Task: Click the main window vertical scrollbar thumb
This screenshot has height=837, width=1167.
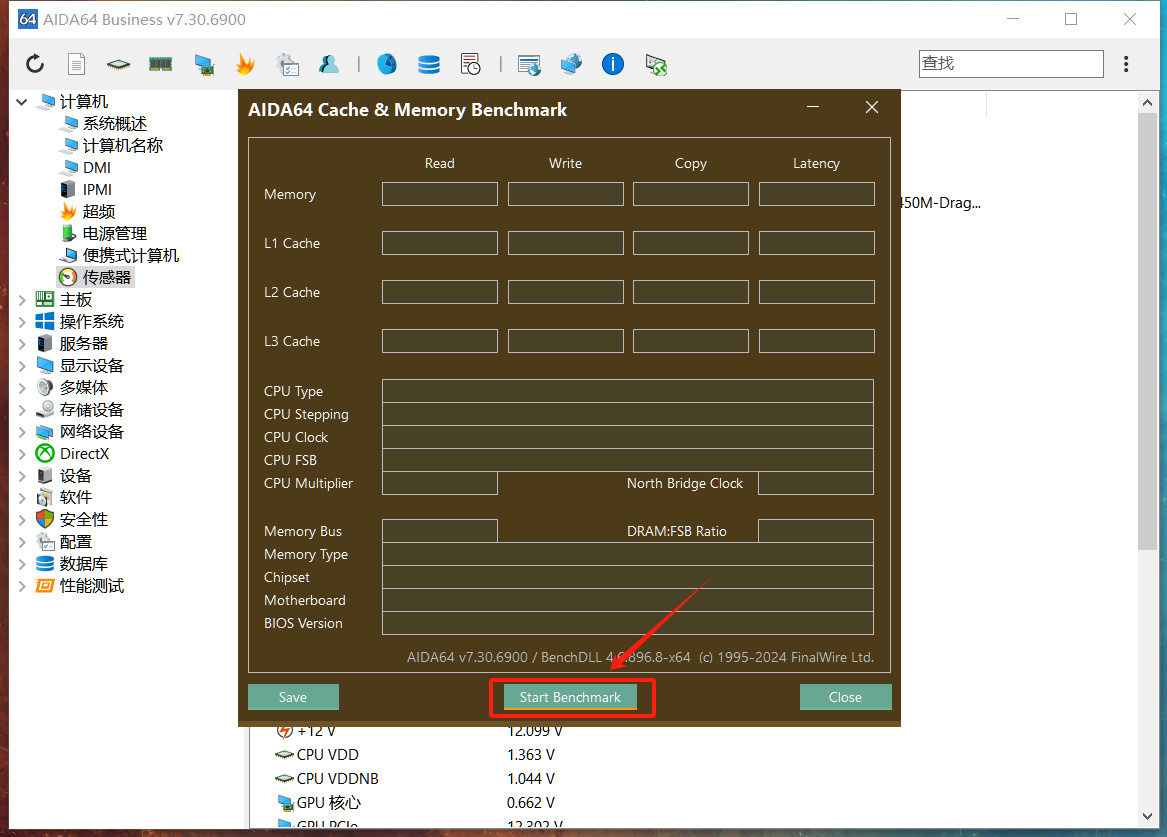Action: coord(1148,332)
